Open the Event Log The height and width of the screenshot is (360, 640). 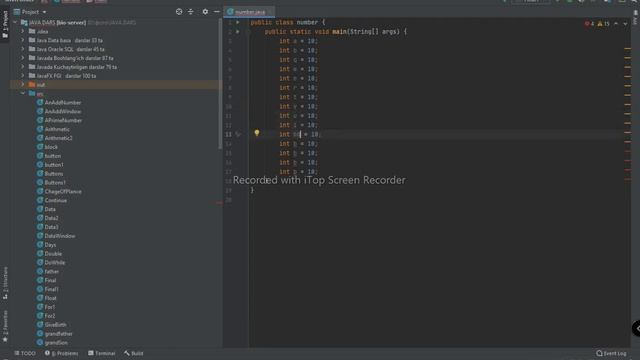tap(611, 353)
